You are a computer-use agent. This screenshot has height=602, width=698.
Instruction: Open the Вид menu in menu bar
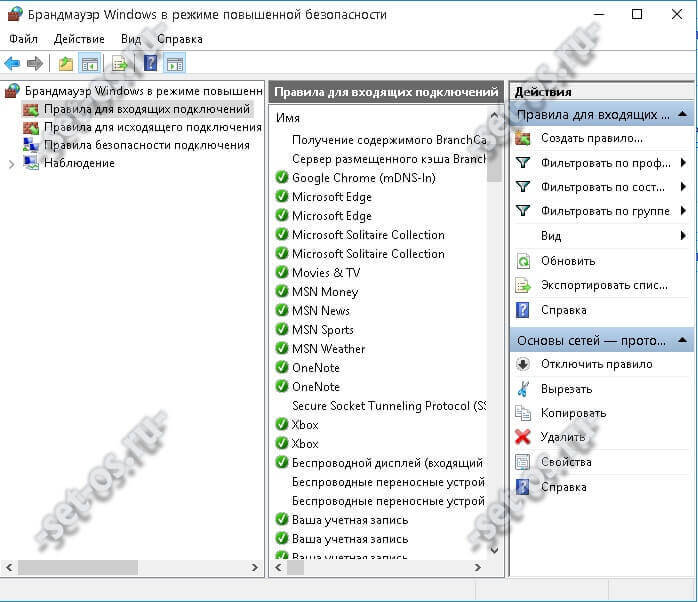coord(131,39)
